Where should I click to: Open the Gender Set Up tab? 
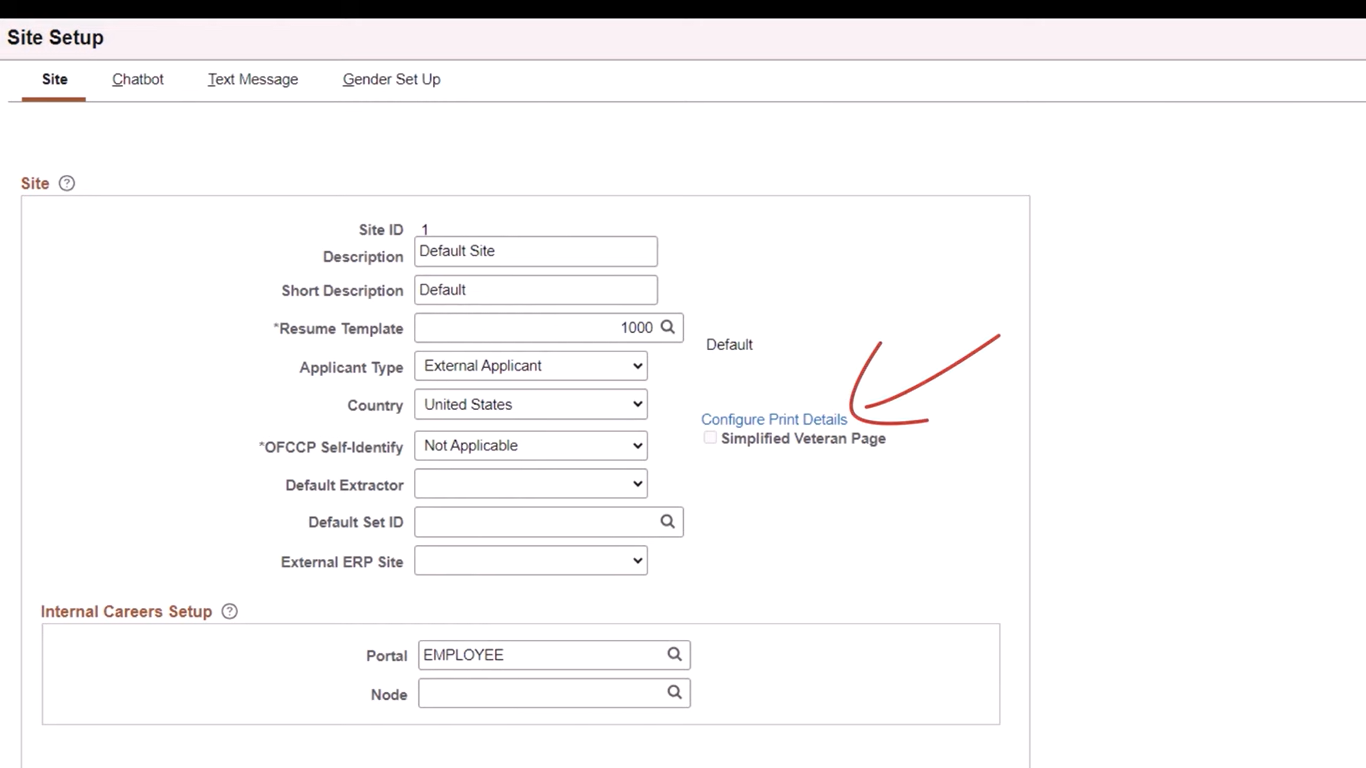[x=391, y=79]
